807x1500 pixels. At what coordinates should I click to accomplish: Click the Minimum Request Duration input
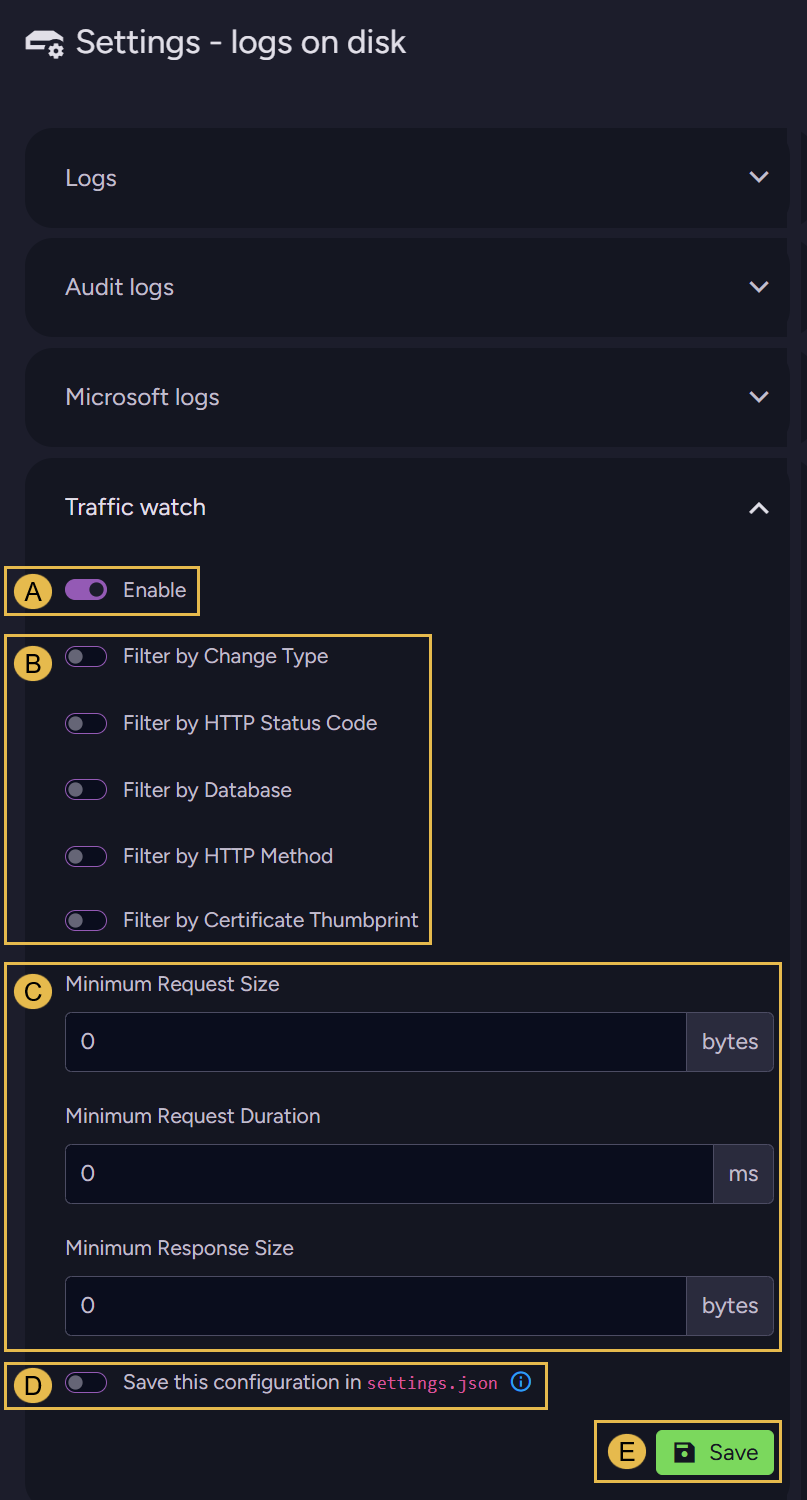tap(390, 1174)
